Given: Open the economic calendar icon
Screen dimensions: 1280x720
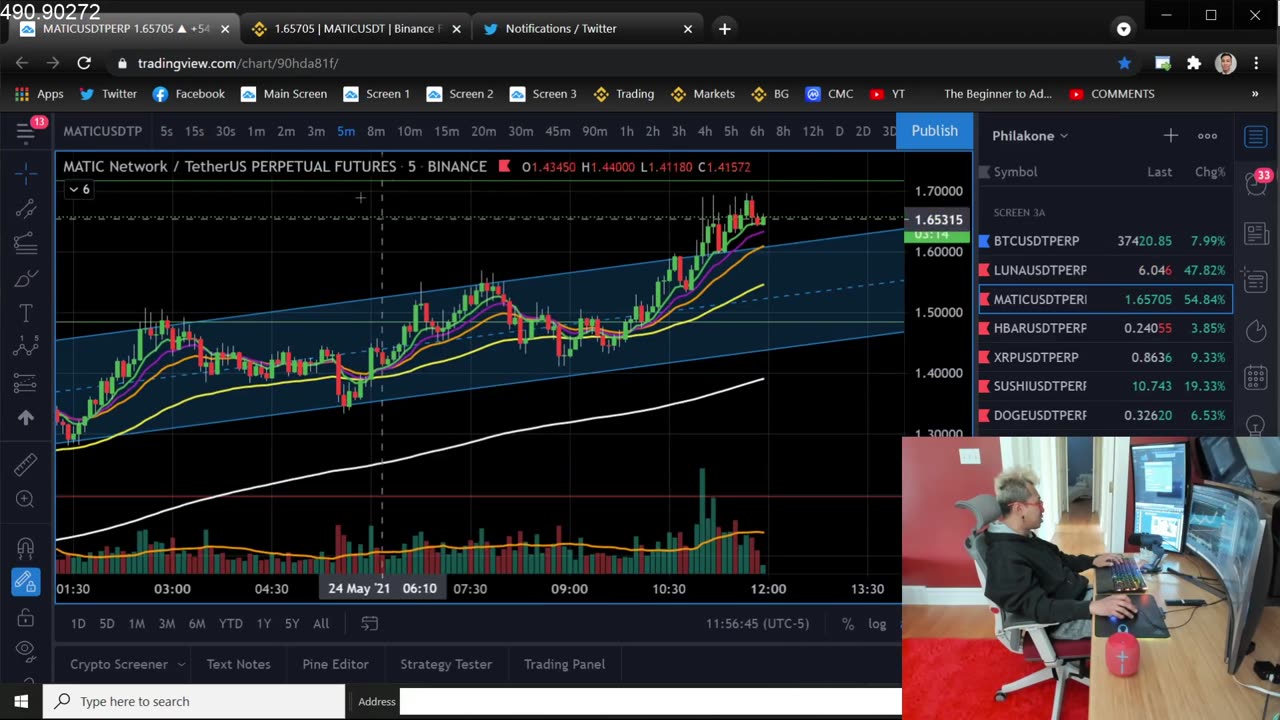Looking at the screenshot, I should pos(1256,378).
